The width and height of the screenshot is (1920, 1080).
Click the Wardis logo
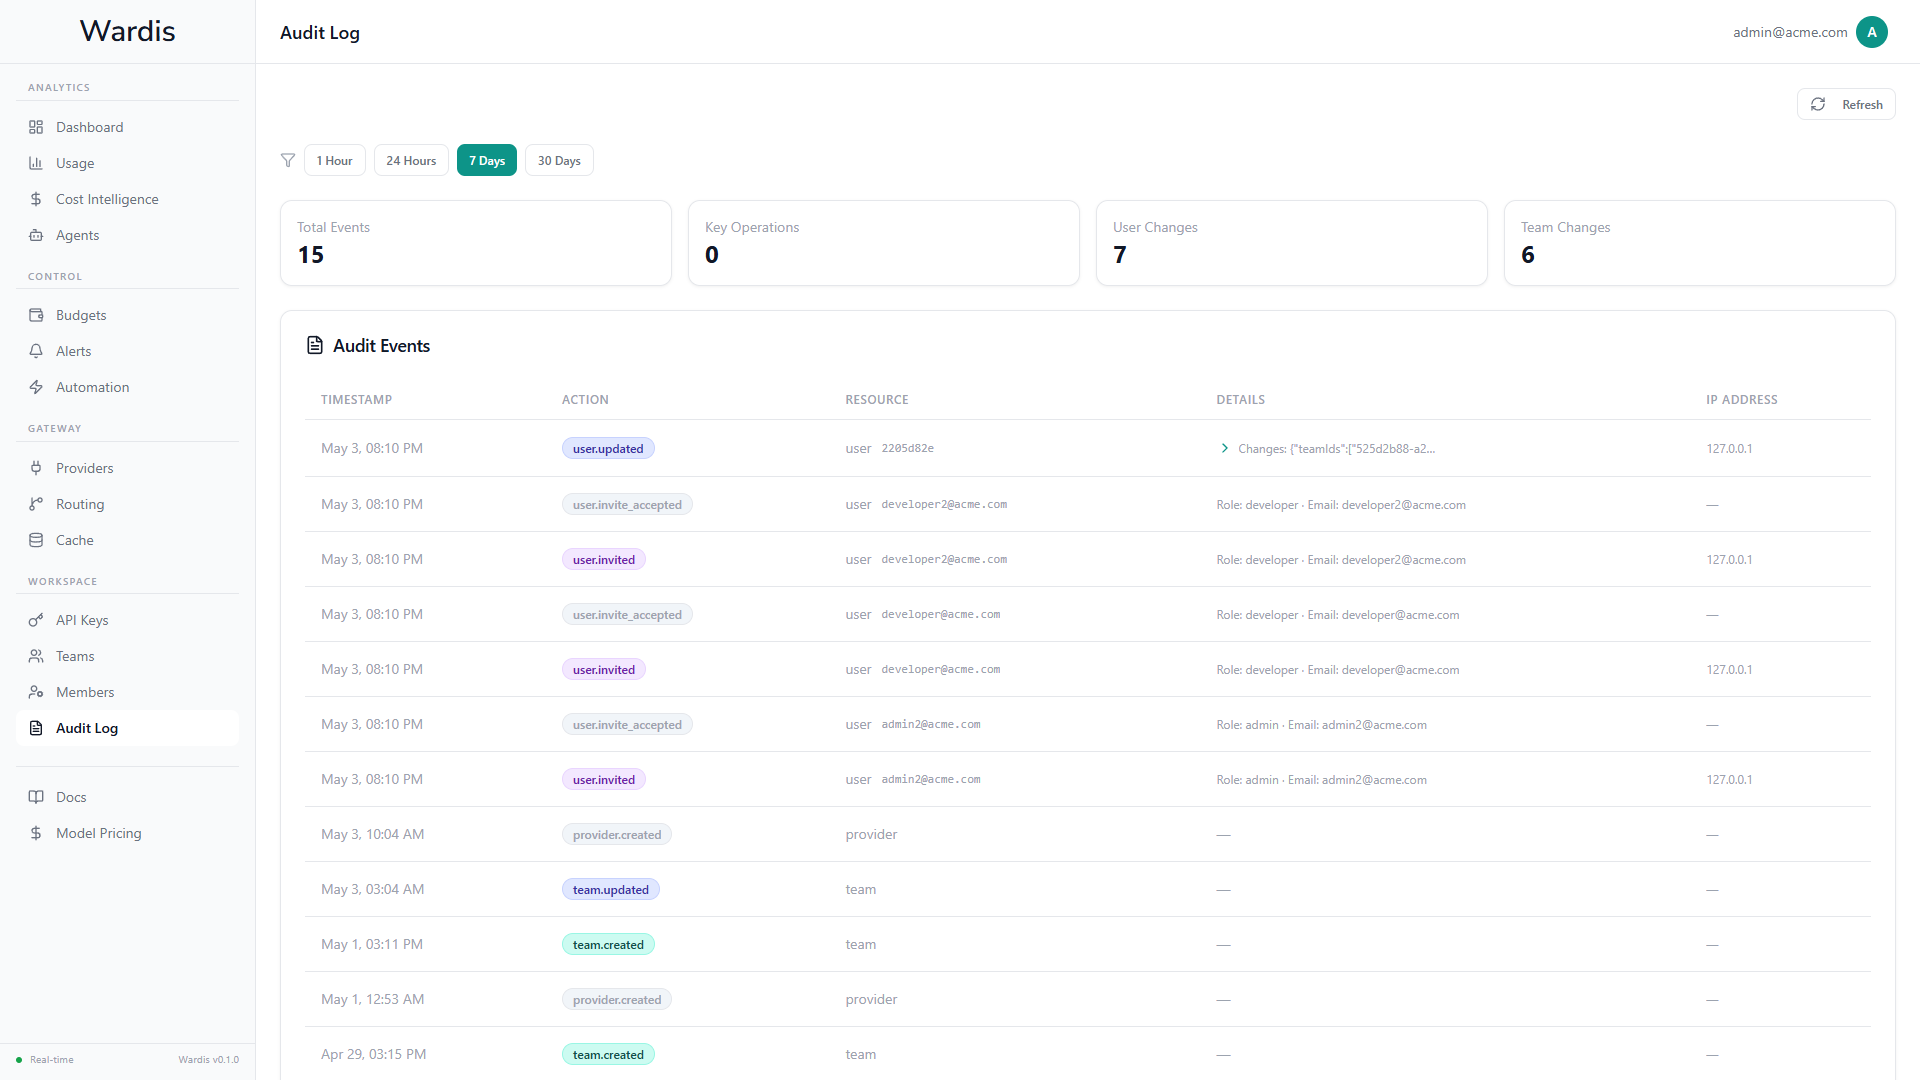pos(127,31)
